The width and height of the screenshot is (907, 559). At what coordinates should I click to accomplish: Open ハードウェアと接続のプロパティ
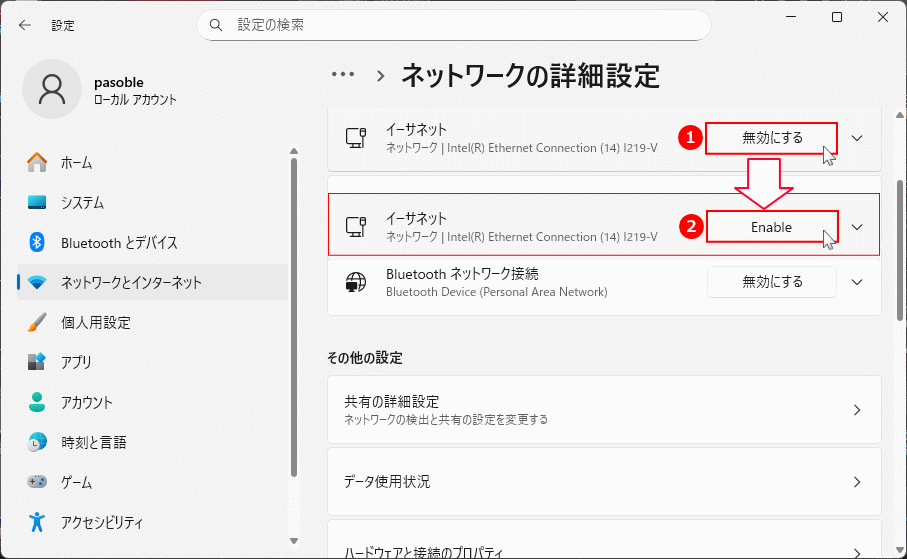point(604,539)
